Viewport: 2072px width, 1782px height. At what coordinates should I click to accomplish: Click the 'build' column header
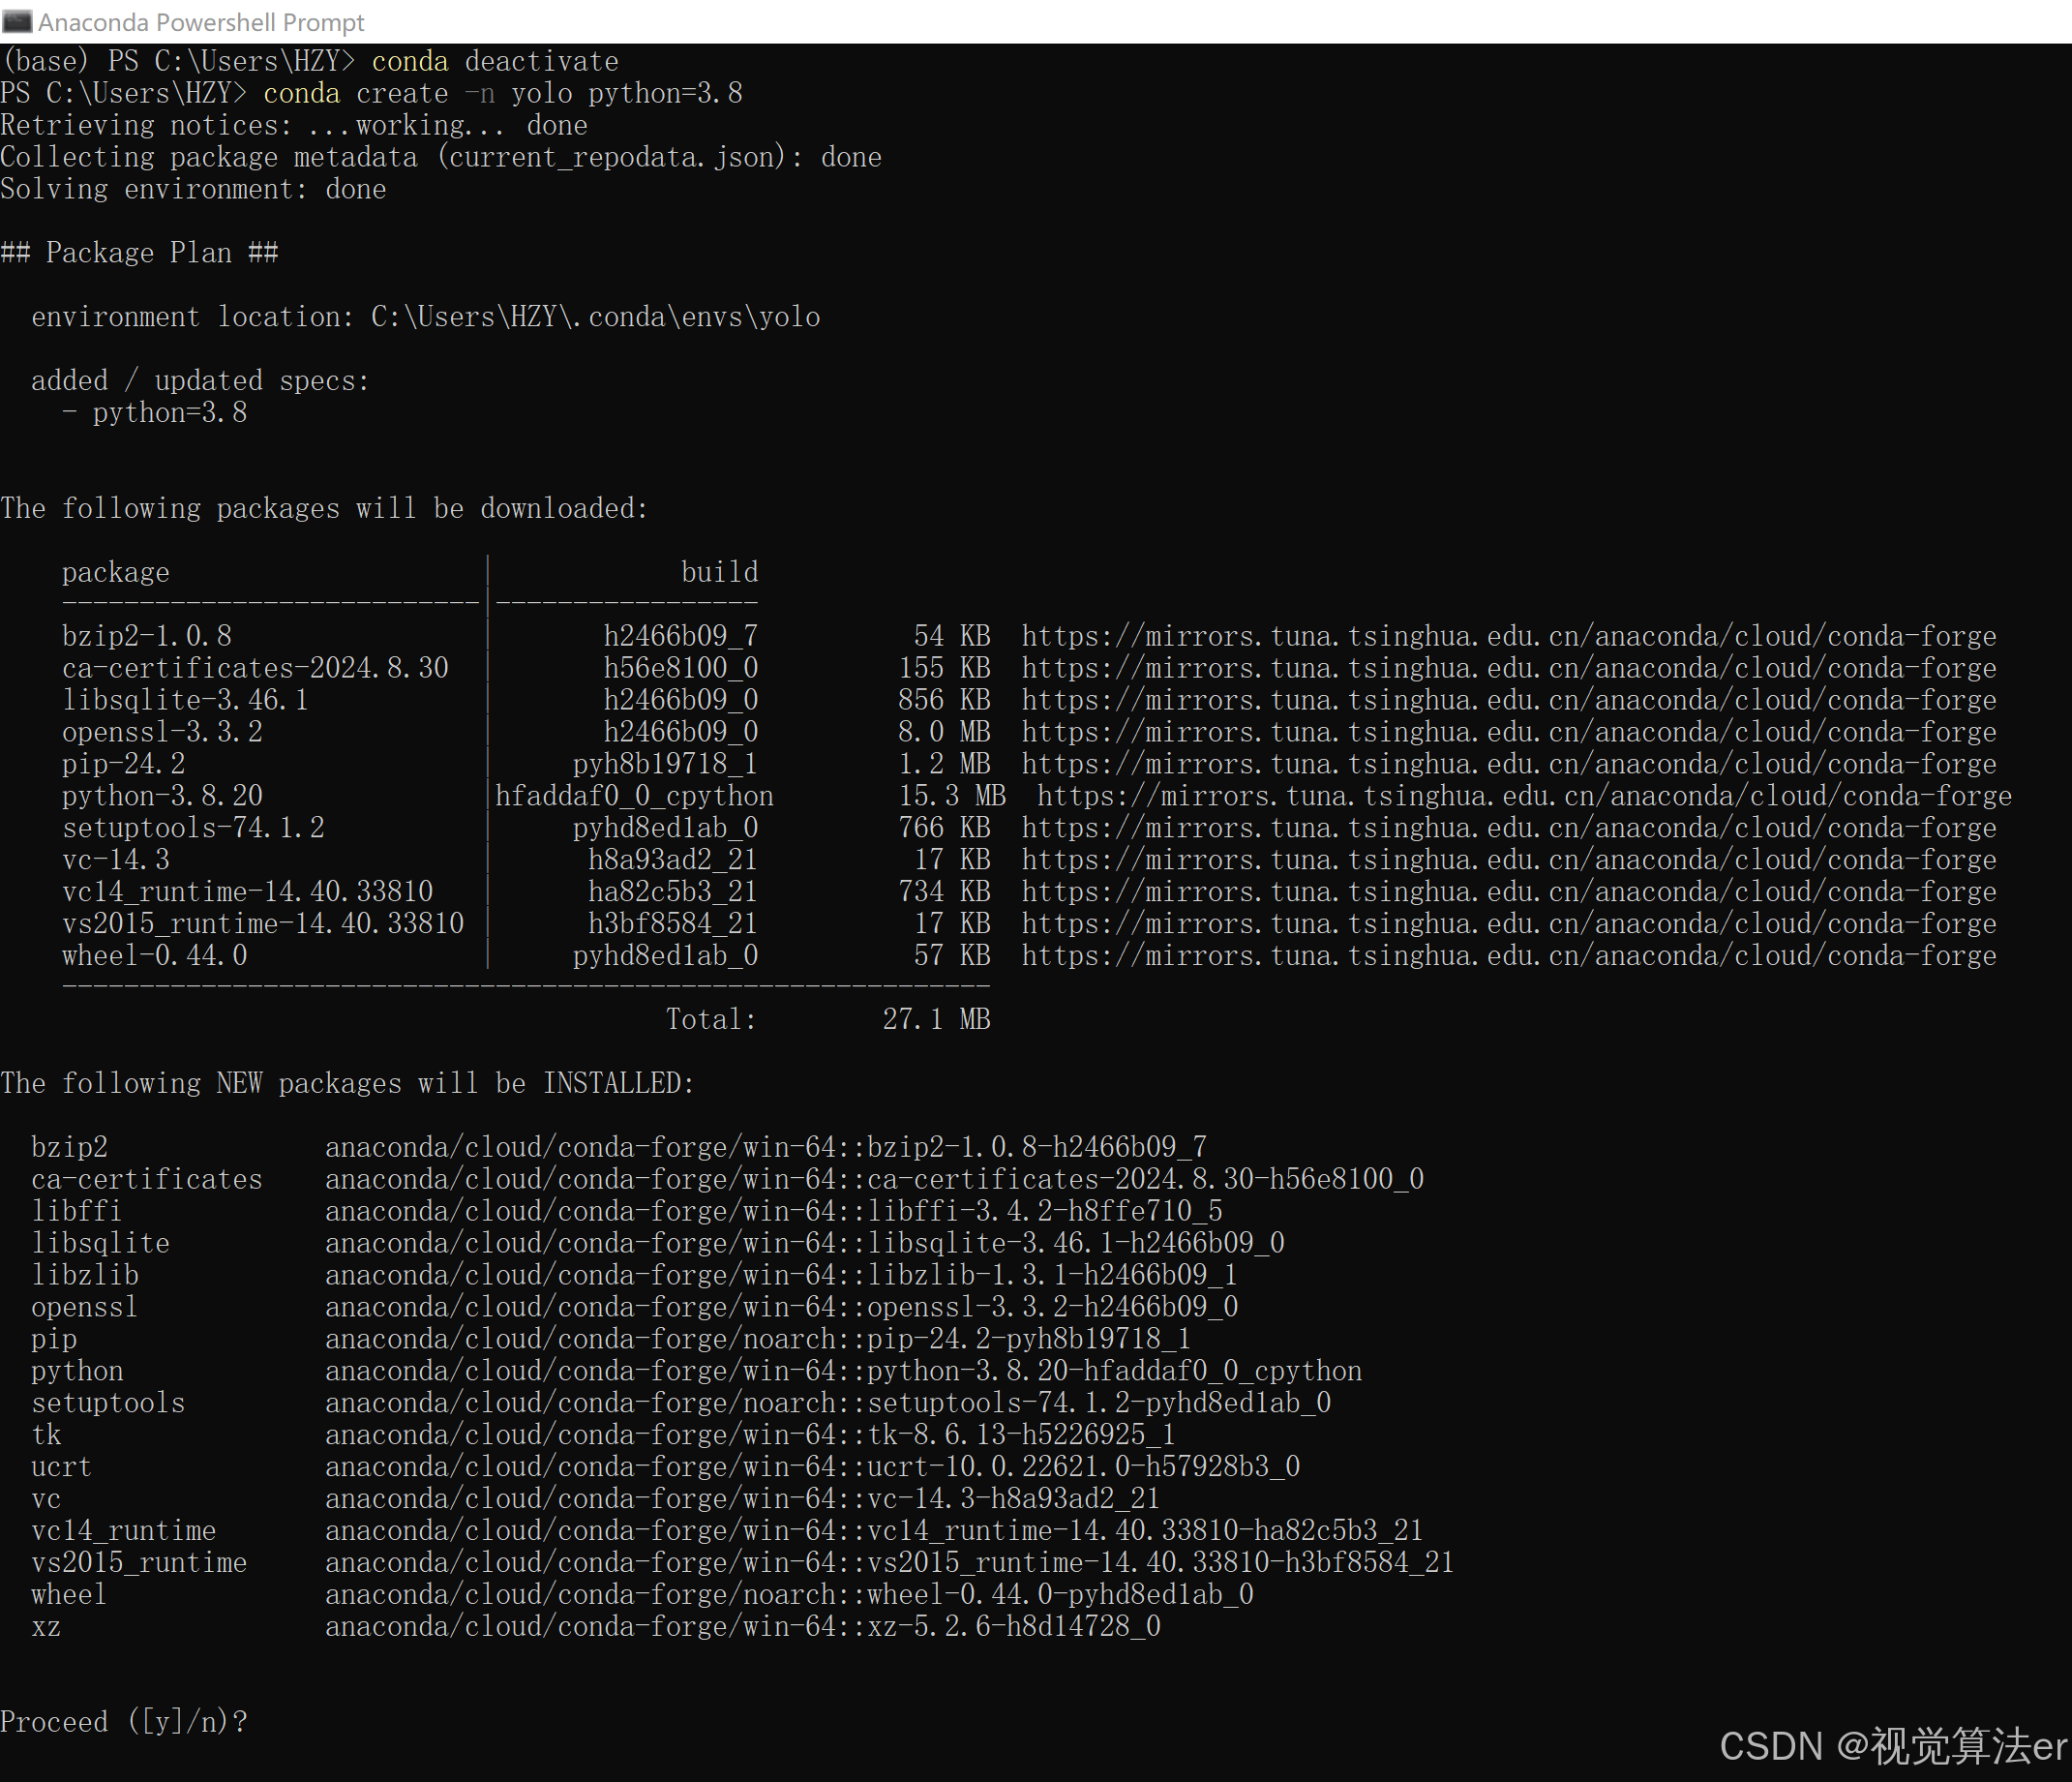click(x=719, y=572)
